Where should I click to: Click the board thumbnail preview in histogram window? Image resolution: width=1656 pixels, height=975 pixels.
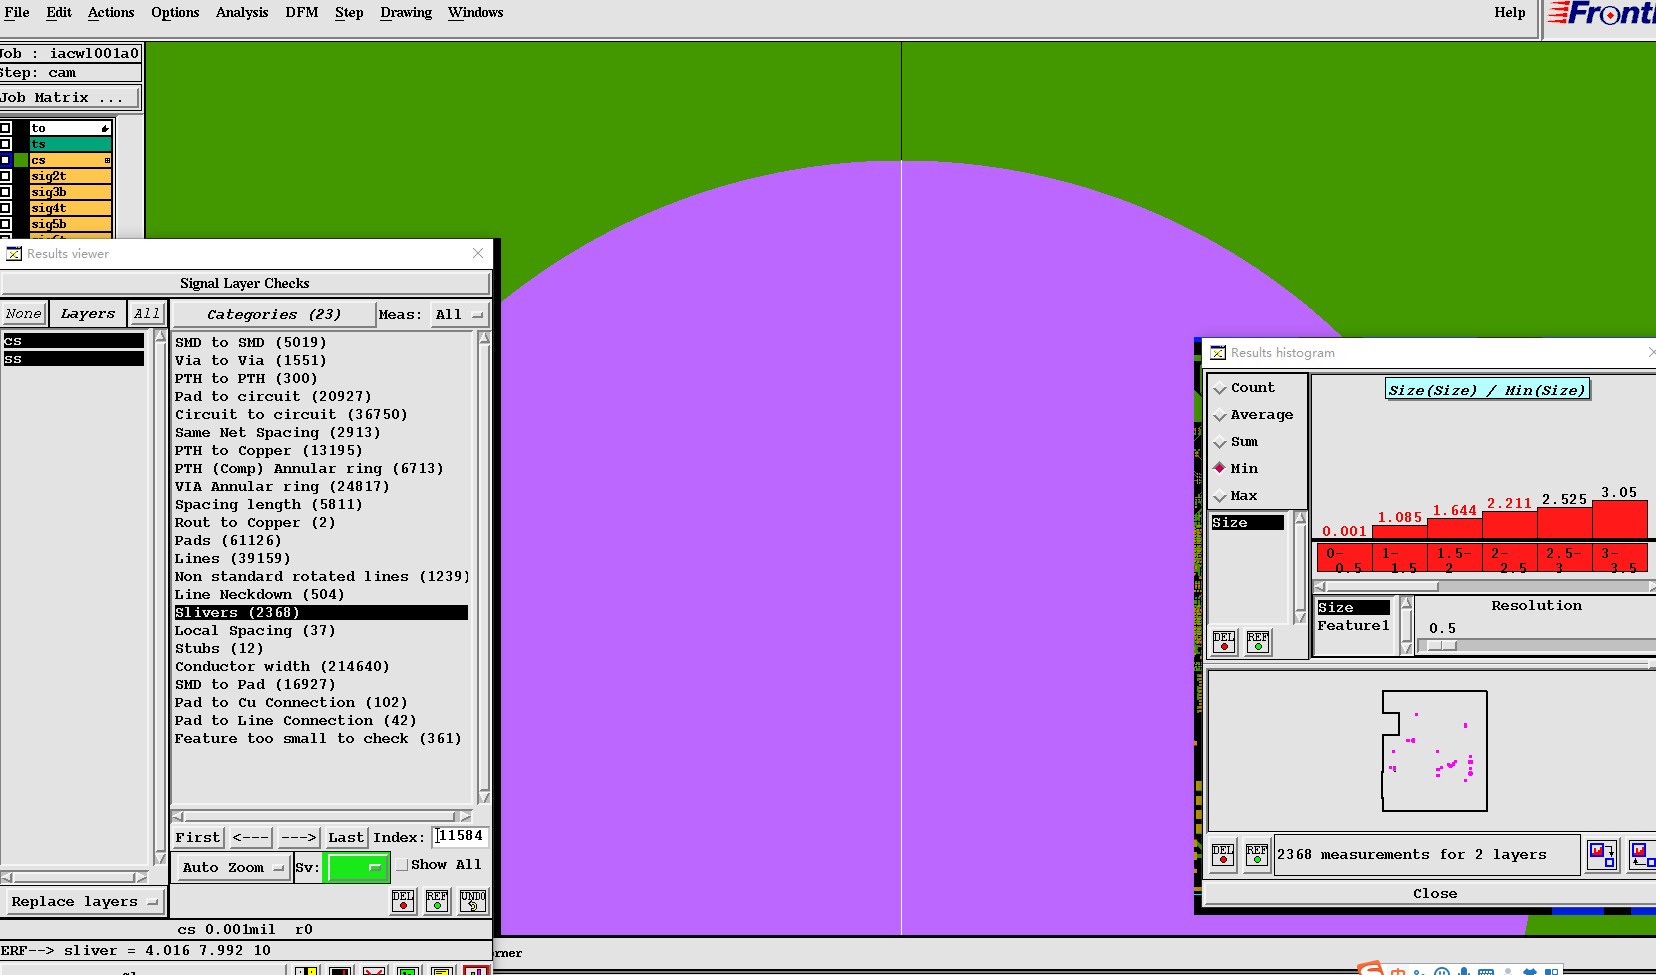point(1434,751)
